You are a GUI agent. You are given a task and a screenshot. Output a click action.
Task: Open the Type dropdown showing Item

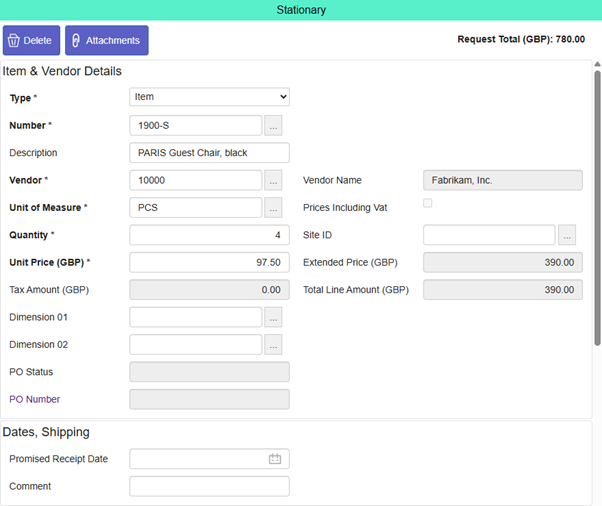pos(209,97)
